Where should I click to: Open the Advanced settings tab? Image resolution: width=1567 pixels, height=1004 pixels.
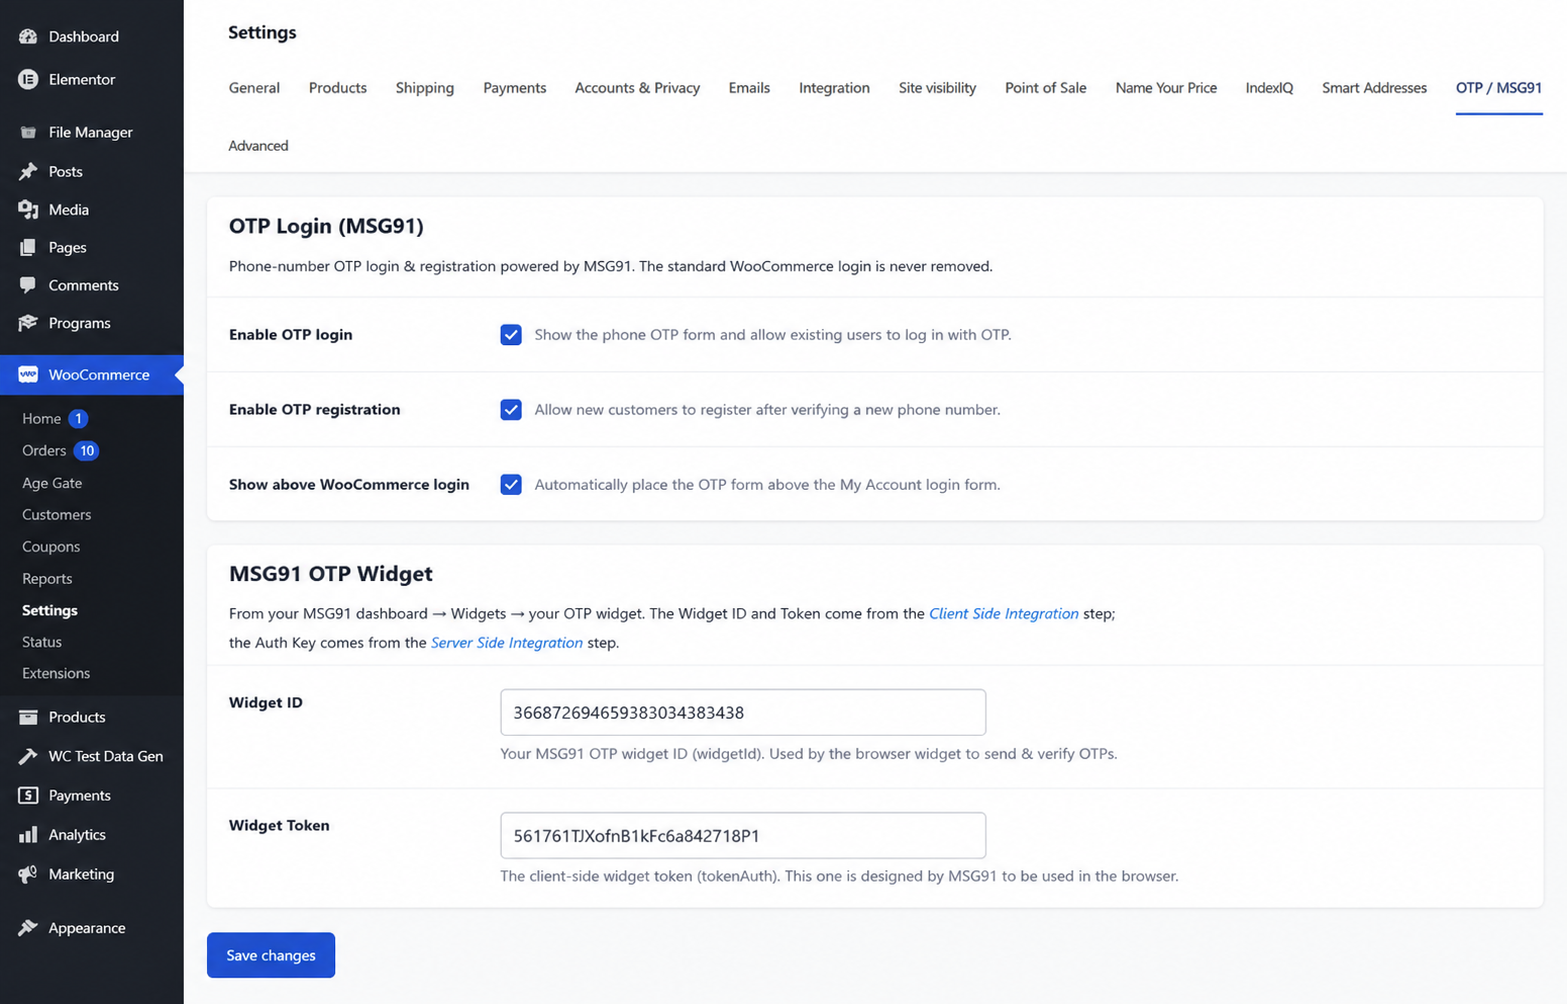click(258, 146)
